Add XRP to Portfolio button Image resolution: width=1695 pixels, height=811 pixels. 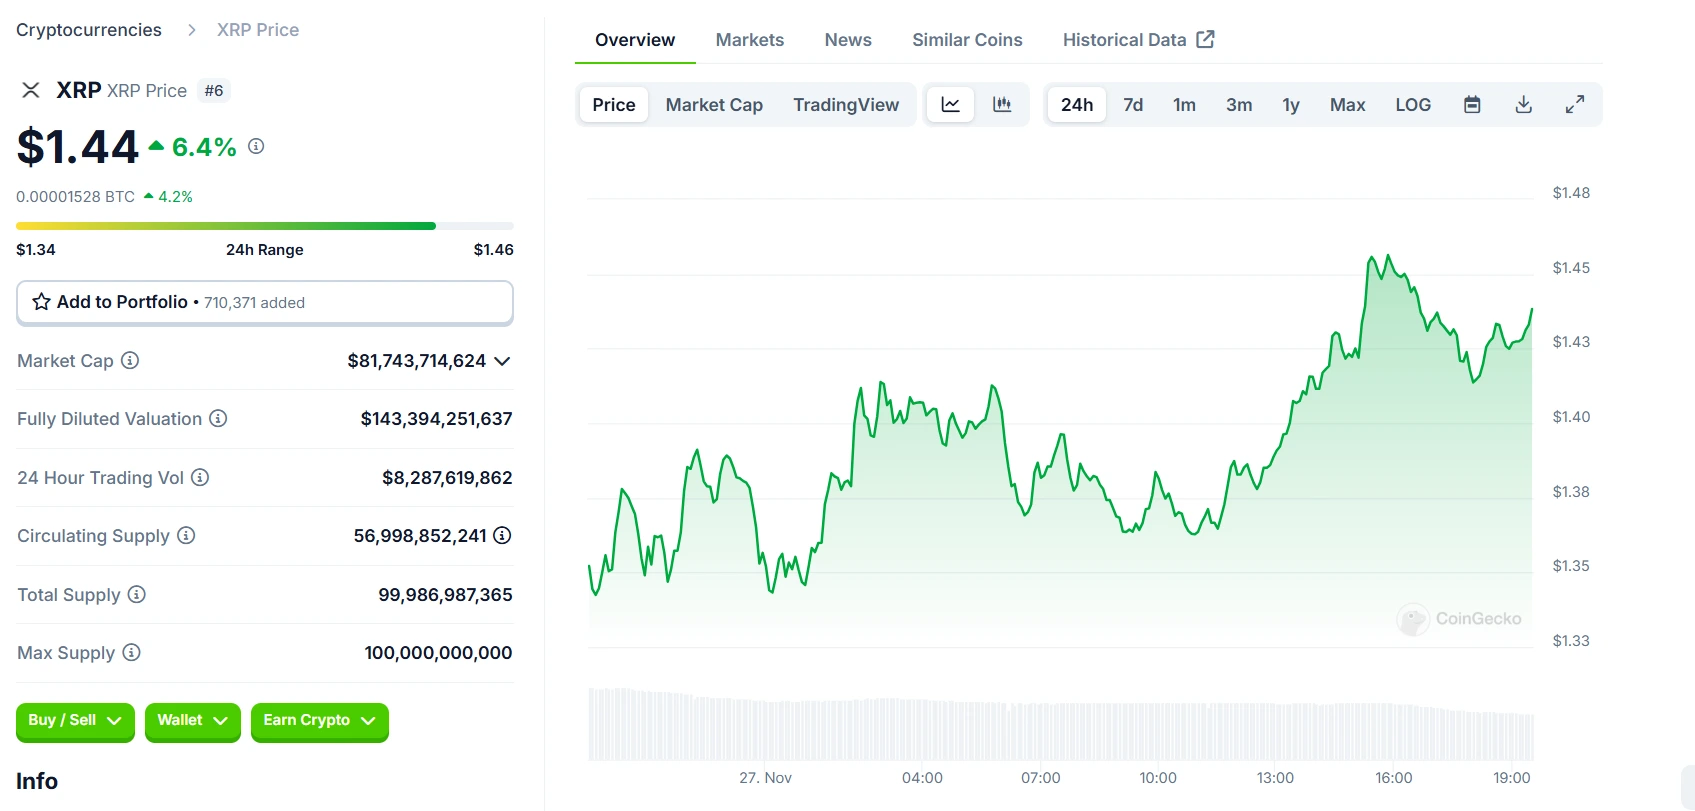pos(265,302)
